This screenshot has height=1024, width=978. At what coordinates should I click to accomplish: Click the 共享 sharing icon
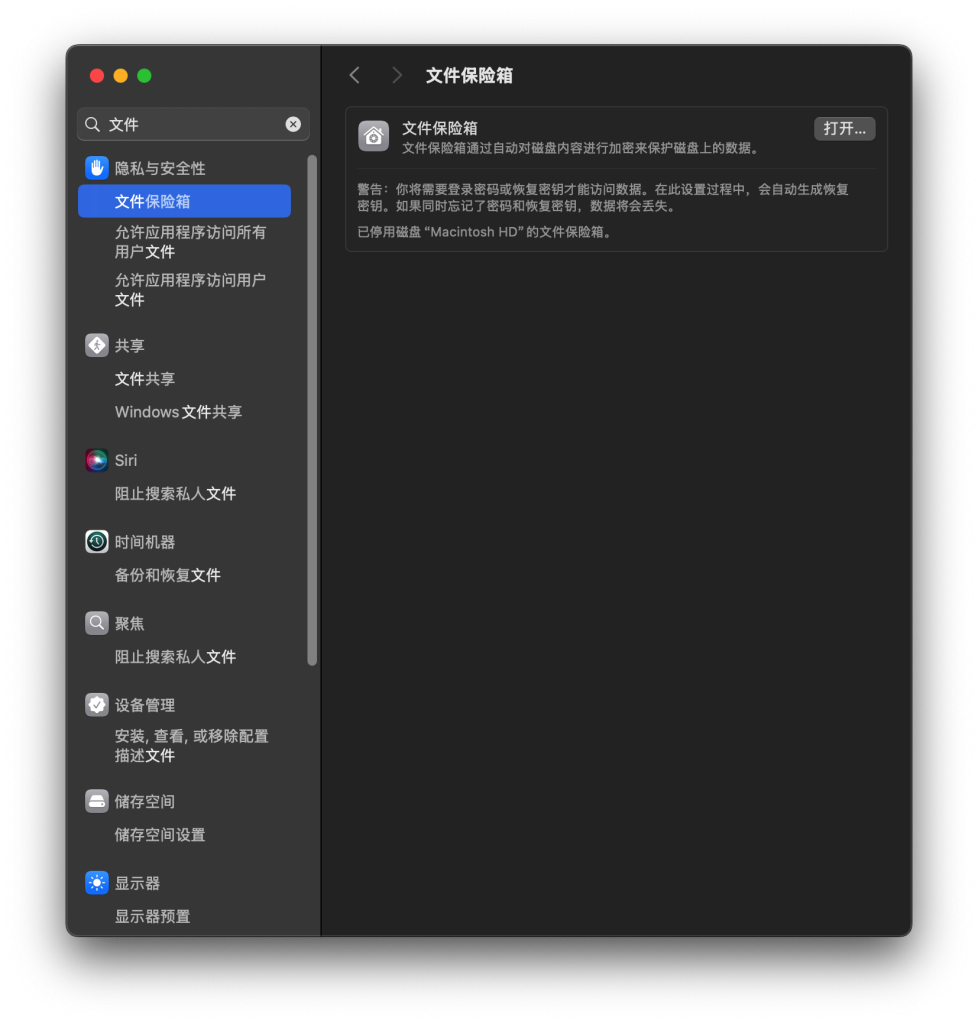[x=97, y=345]
